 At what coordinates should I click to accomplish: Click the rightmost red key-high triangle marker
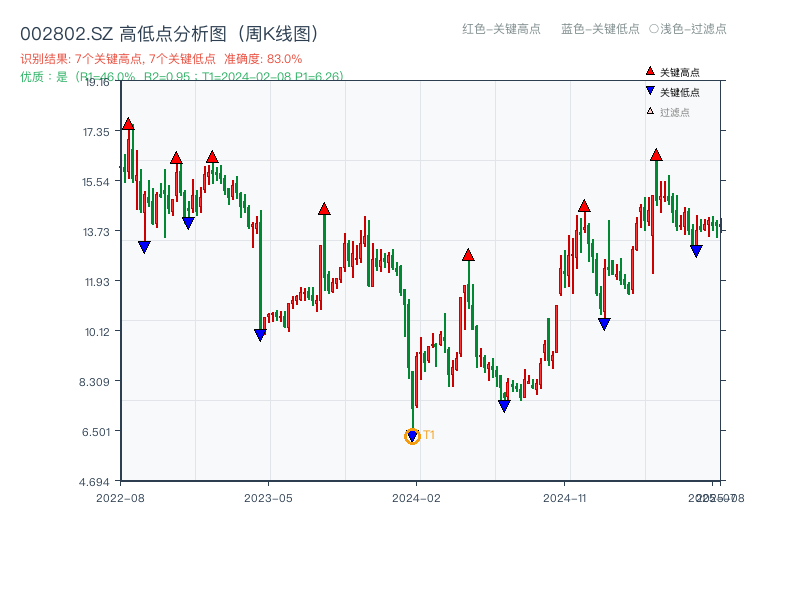656,155
